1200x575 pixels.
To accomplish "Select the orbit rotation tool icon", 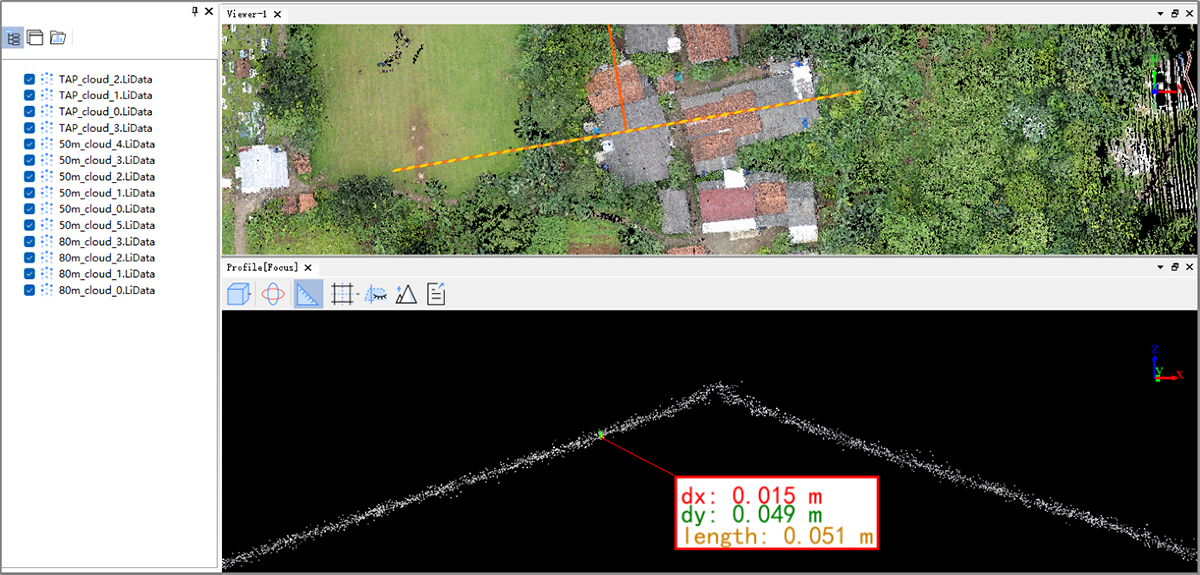I will point(273,295).
